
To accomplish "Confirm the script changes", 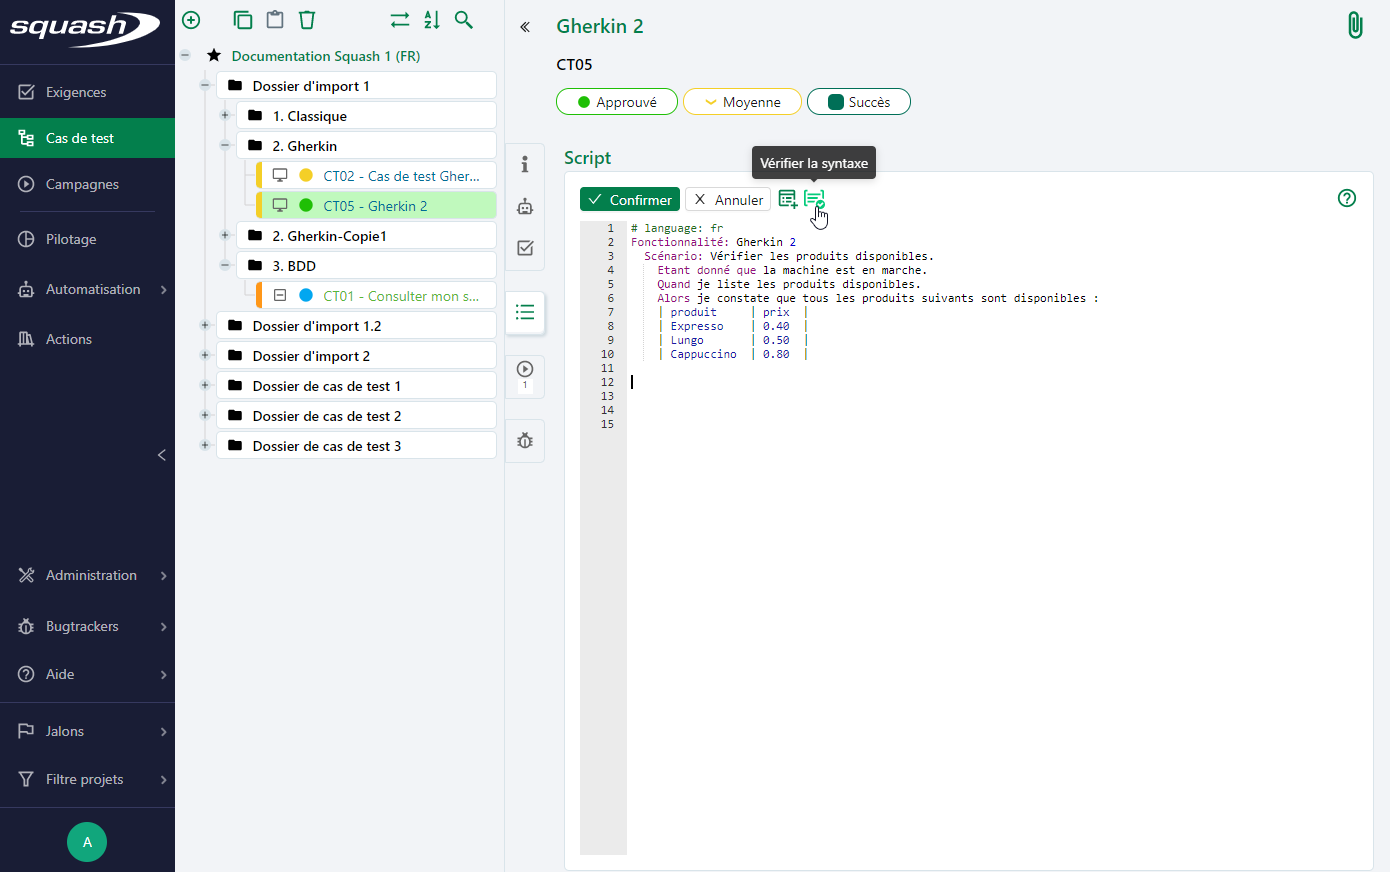I will 630,200.
